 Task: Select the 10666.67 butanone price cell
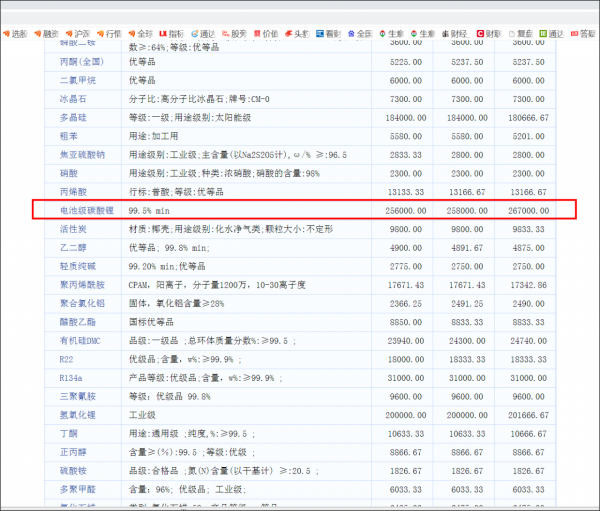pos(528,434)
